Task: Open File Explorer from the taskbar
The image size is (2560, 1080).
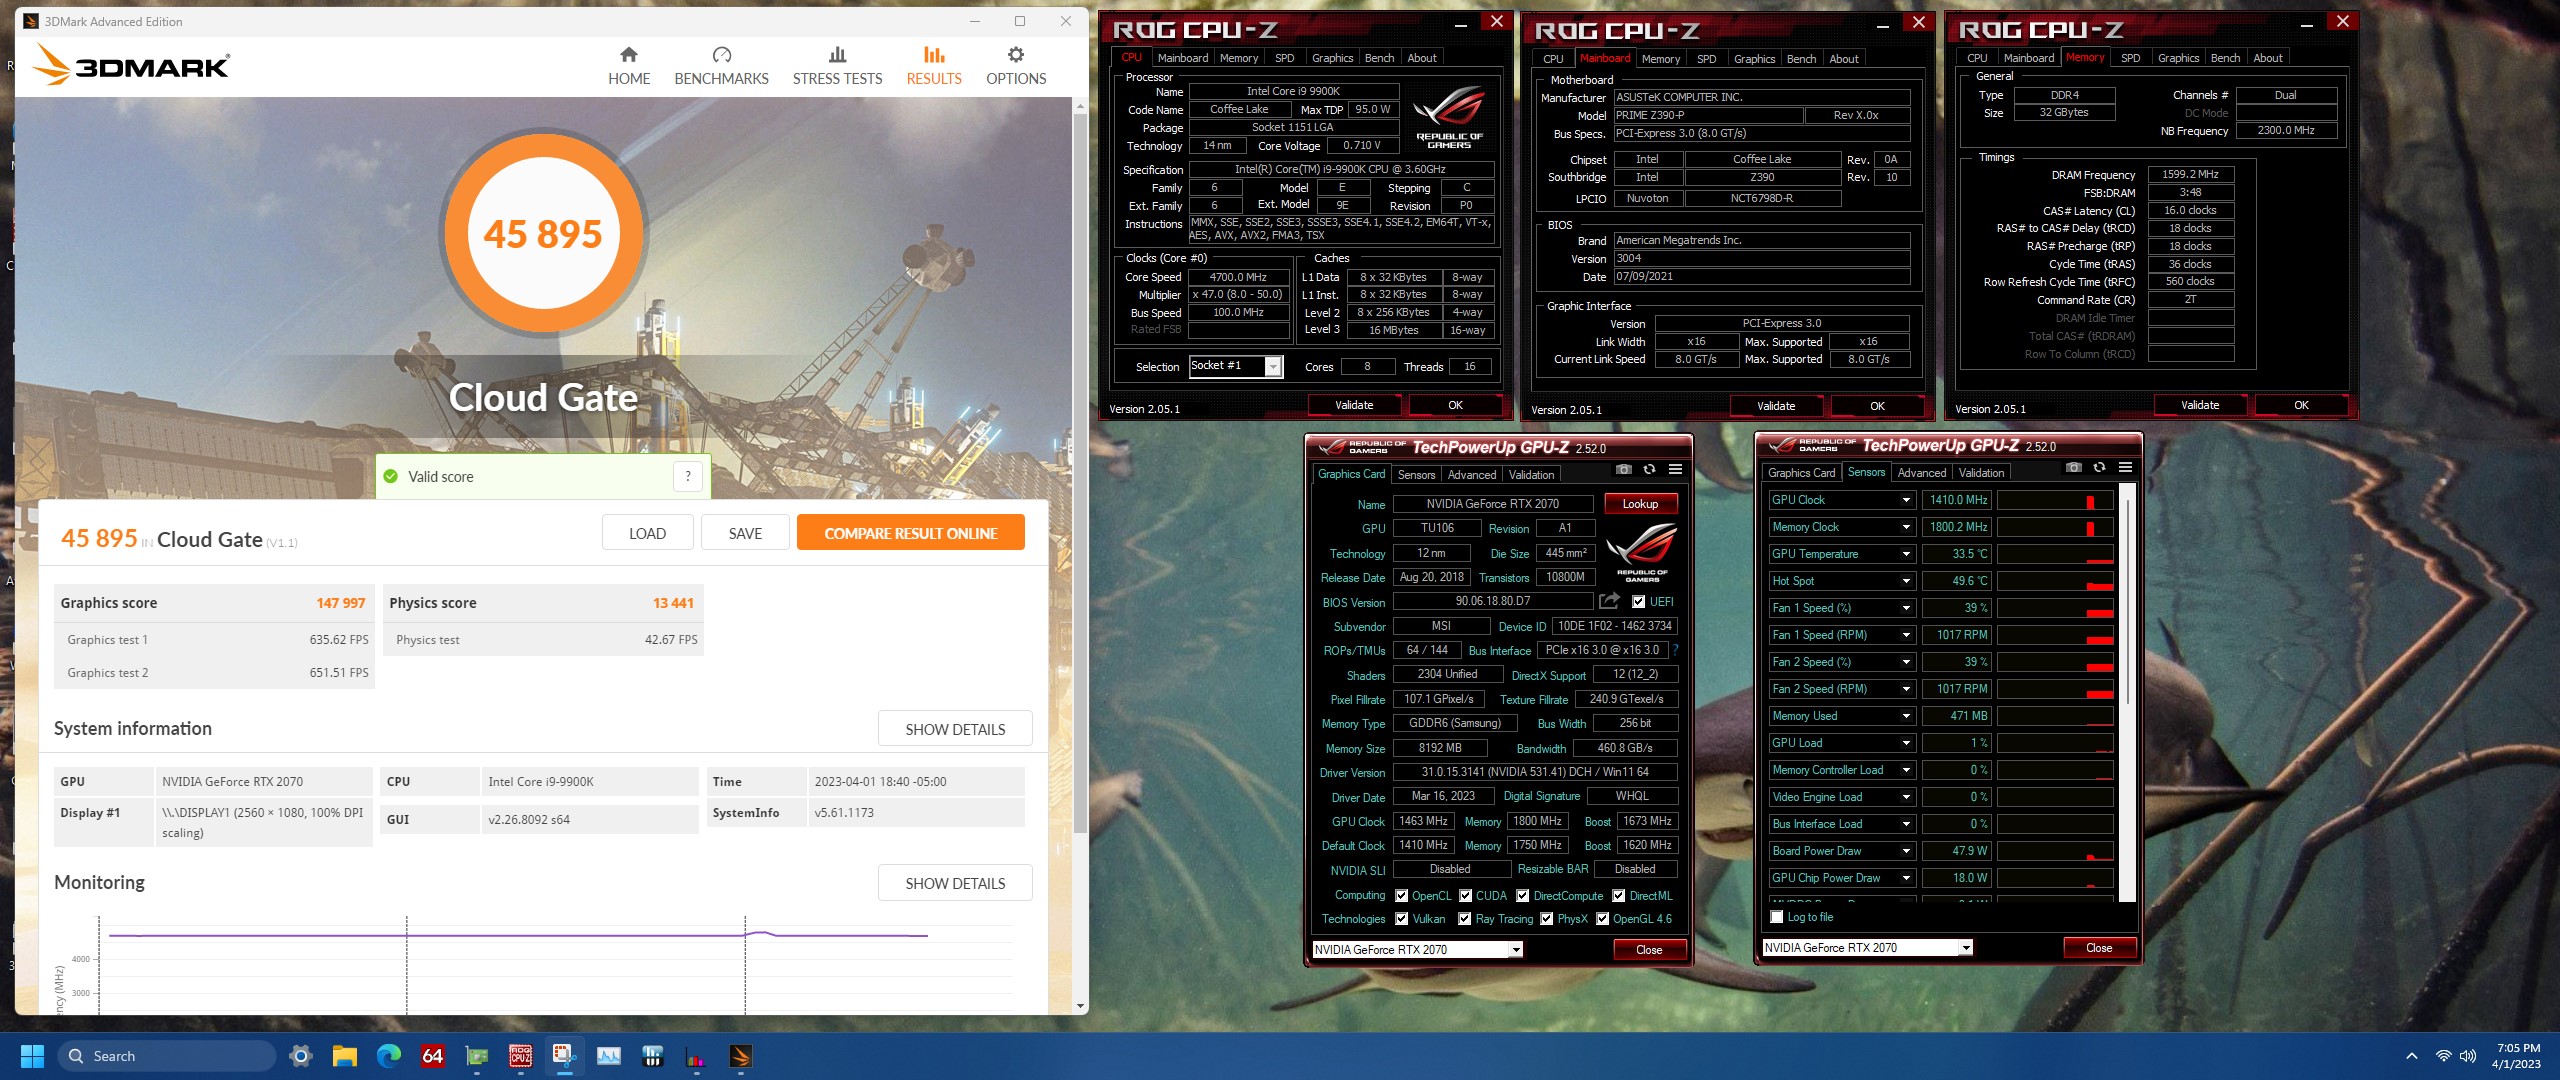Action: (345, 1056)
